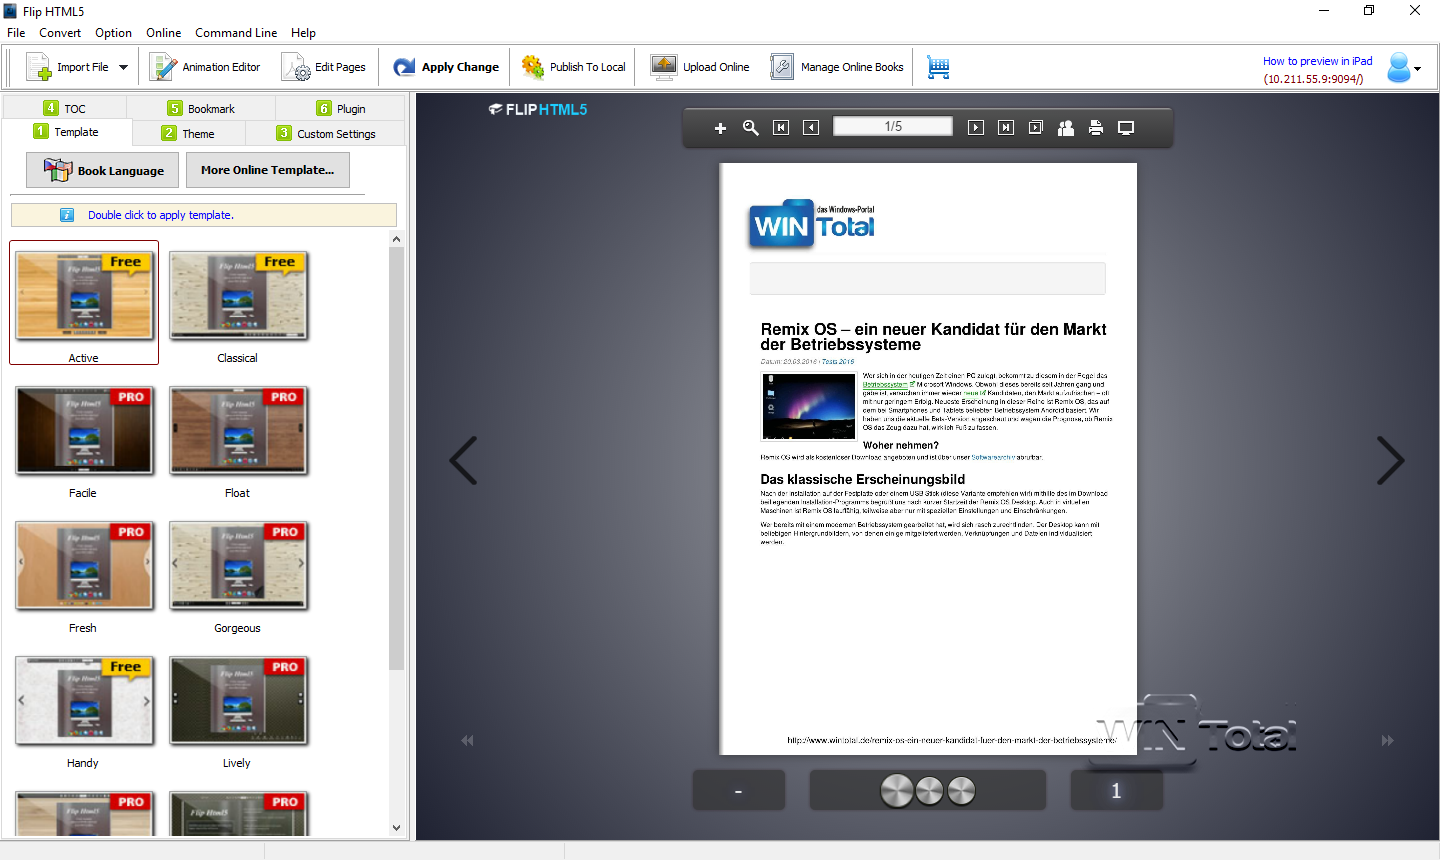Image resolution: width=1440 pixels, height=860 pixels.
Task: Switch to the Plugin tab
Action: 341,108
